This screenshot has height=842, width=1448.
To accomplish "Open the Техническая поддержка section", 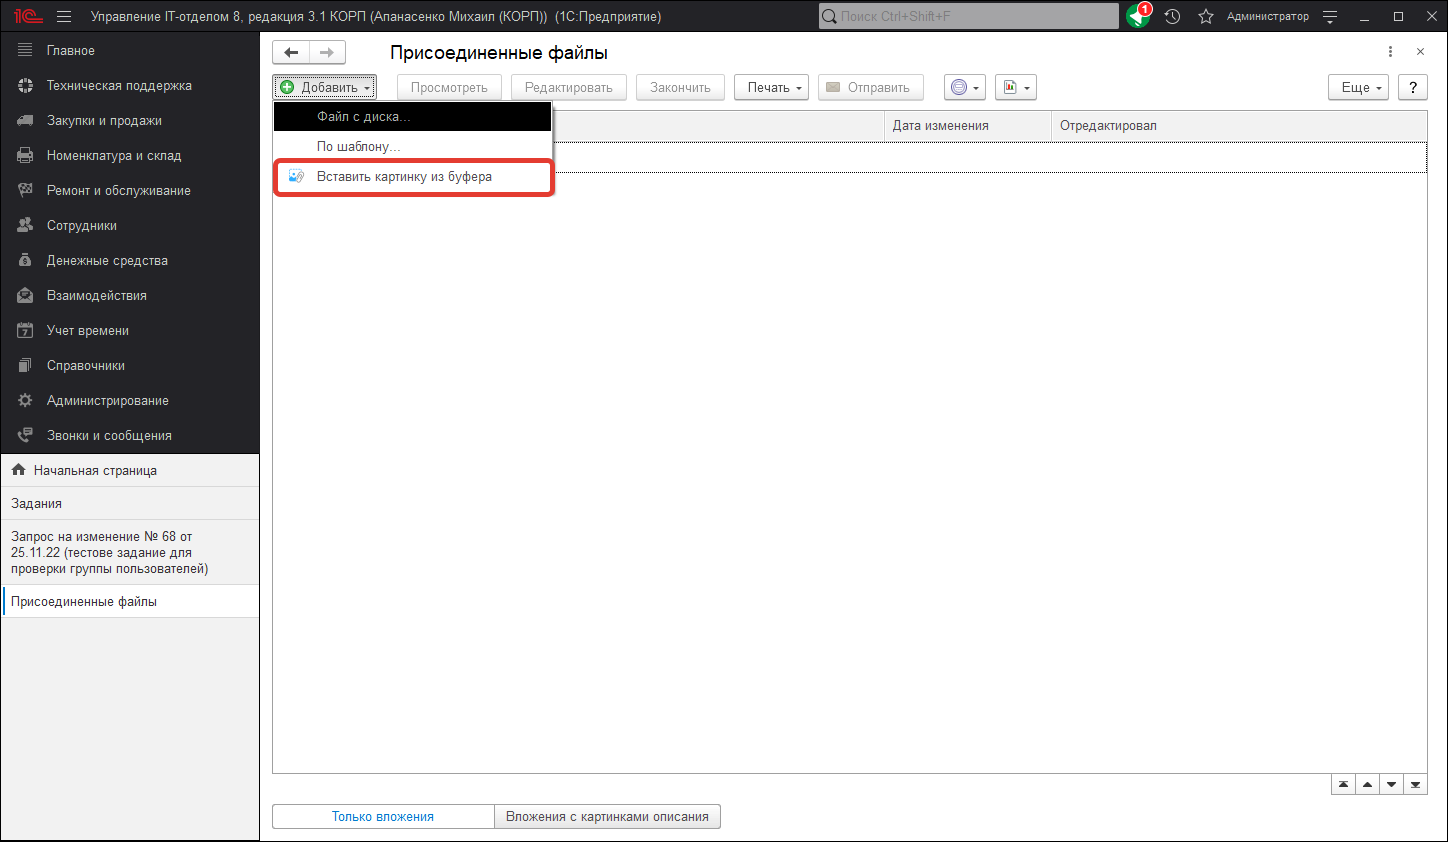I will pos(119,86).
